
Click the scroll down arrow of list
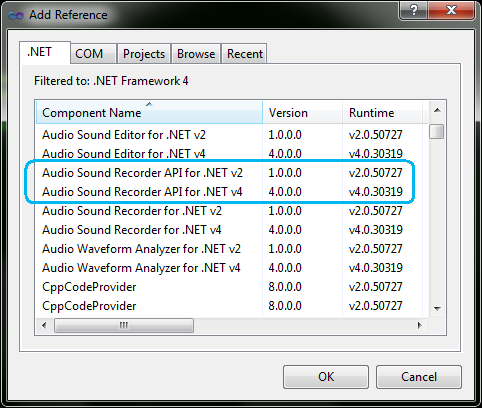point(437,309)
